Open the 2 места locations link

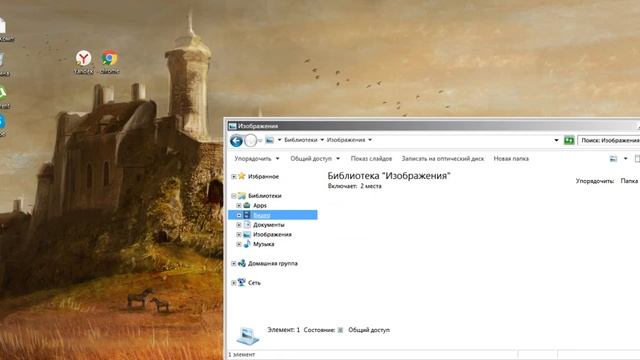pyautogui.click(x=371, y=186)
